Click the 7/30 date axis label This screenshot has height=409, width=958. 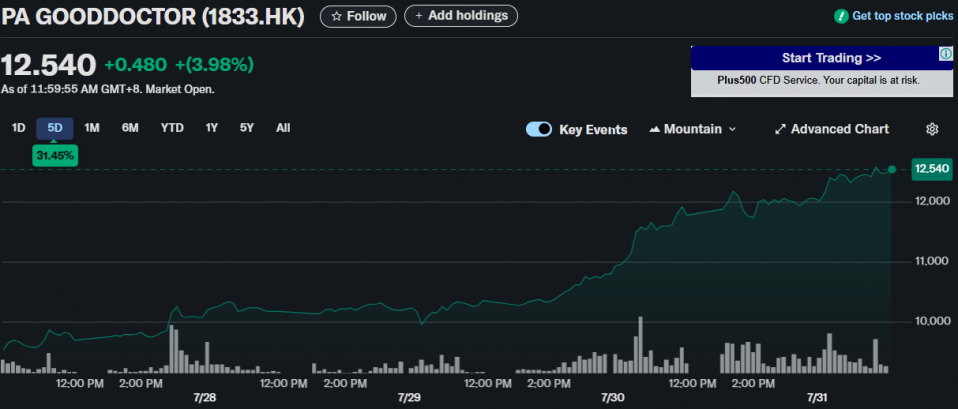[x=613, y=398]
